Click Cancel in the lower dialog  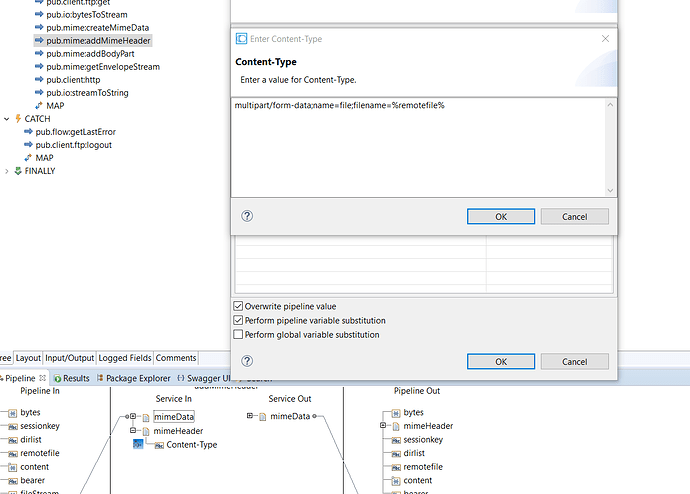tap(574, 362)
